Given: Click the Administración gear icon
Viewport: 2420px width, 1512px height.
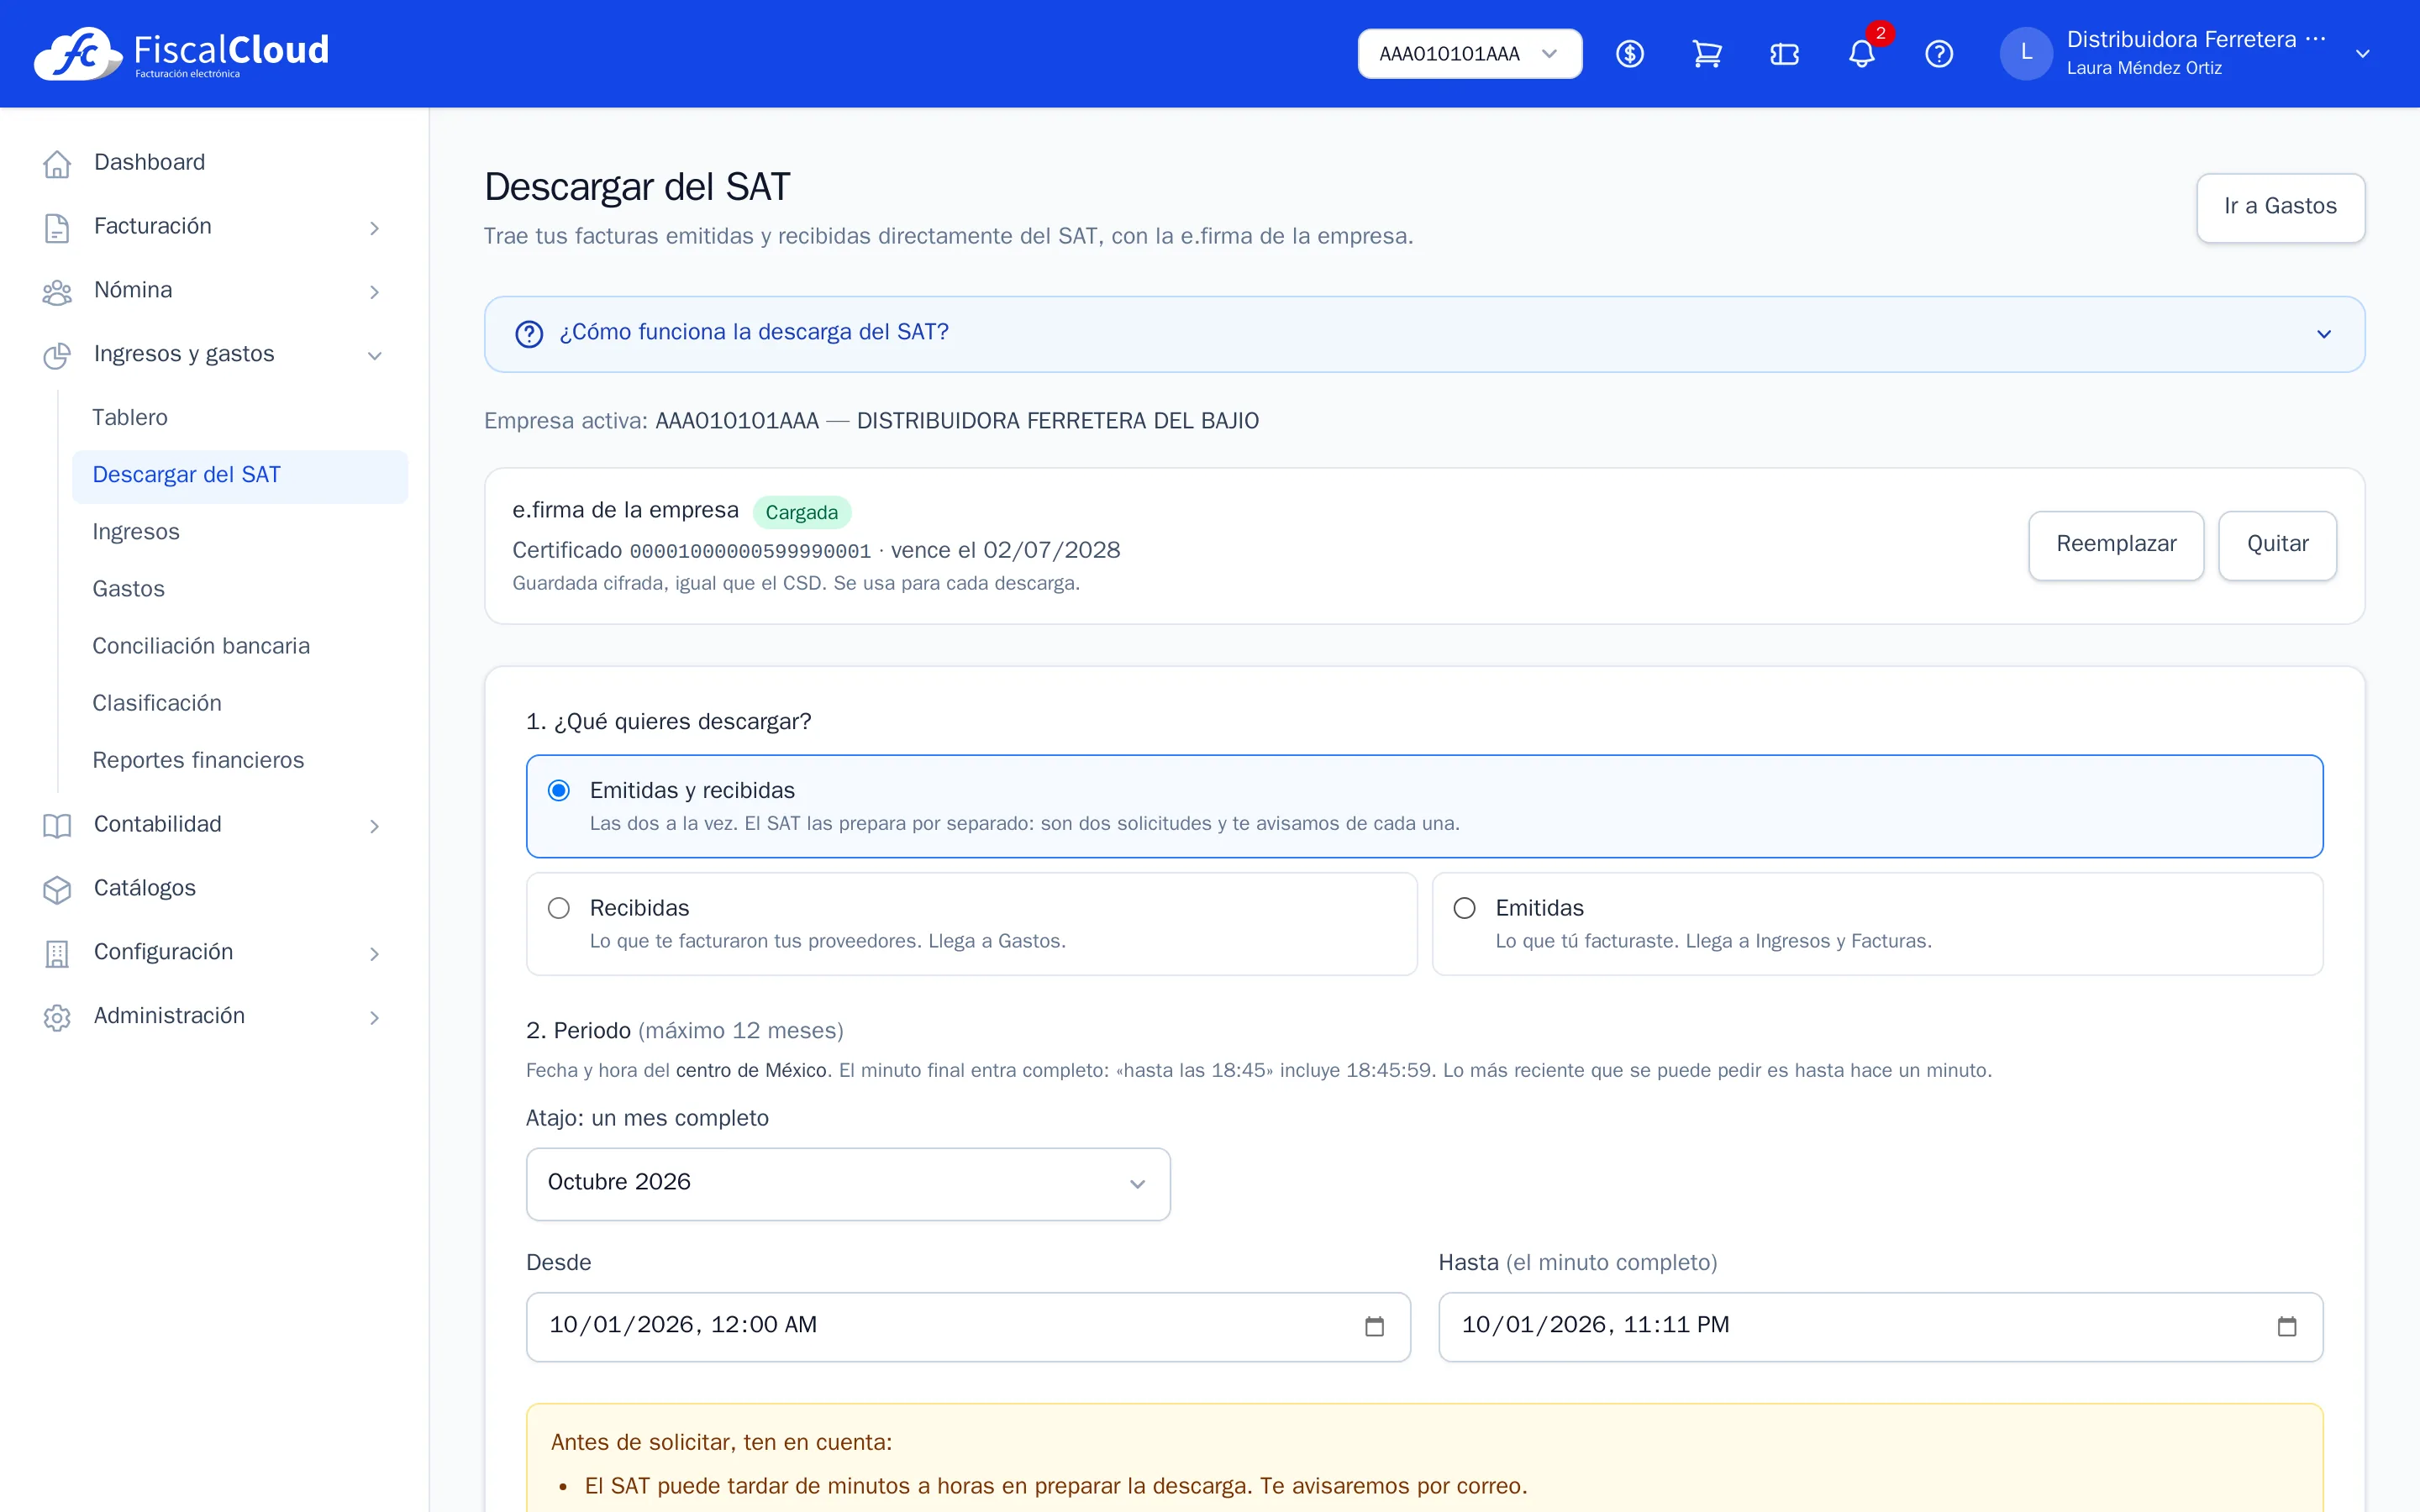Looking at the screenshot, I should (57, 1017).
